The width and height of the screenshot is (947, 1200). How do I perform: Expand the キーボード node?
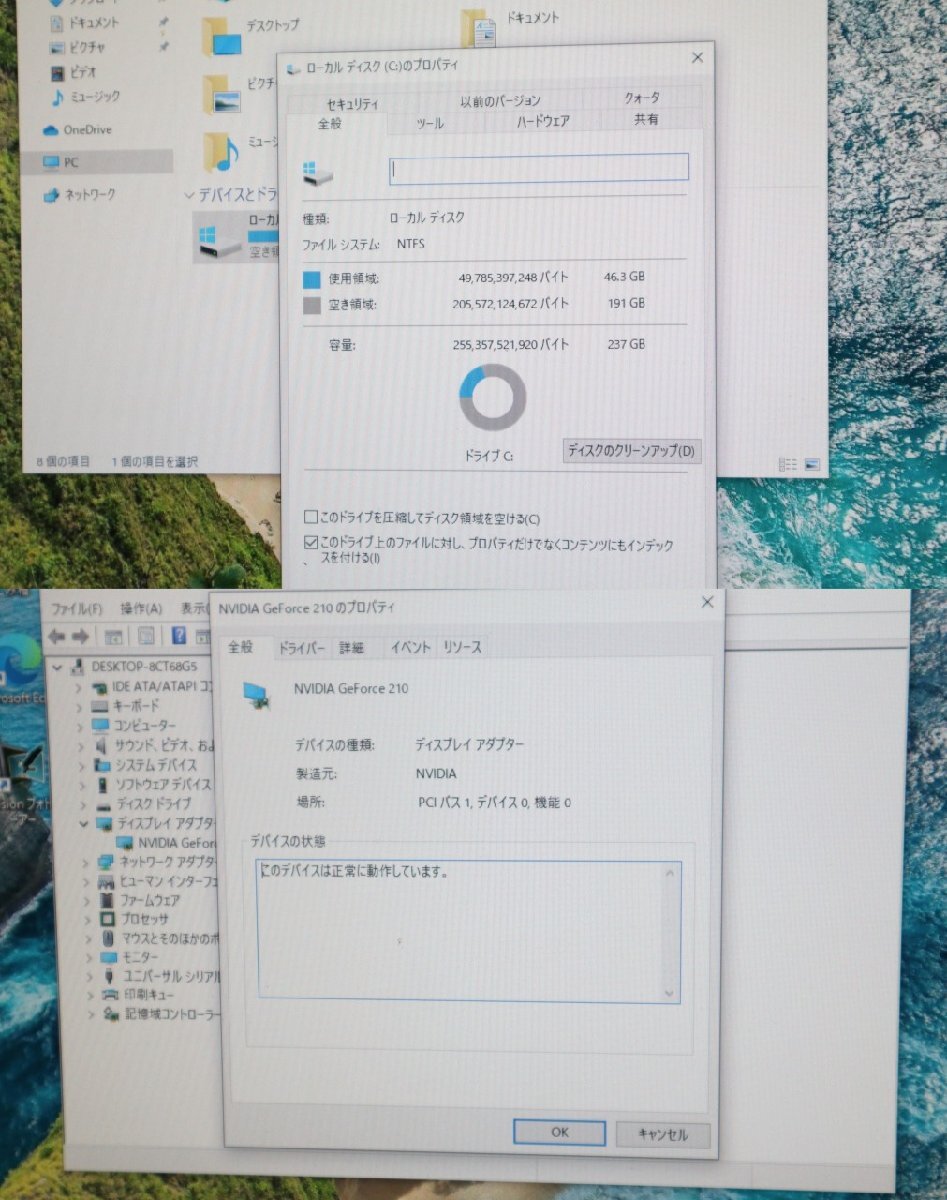coord(80,707)
